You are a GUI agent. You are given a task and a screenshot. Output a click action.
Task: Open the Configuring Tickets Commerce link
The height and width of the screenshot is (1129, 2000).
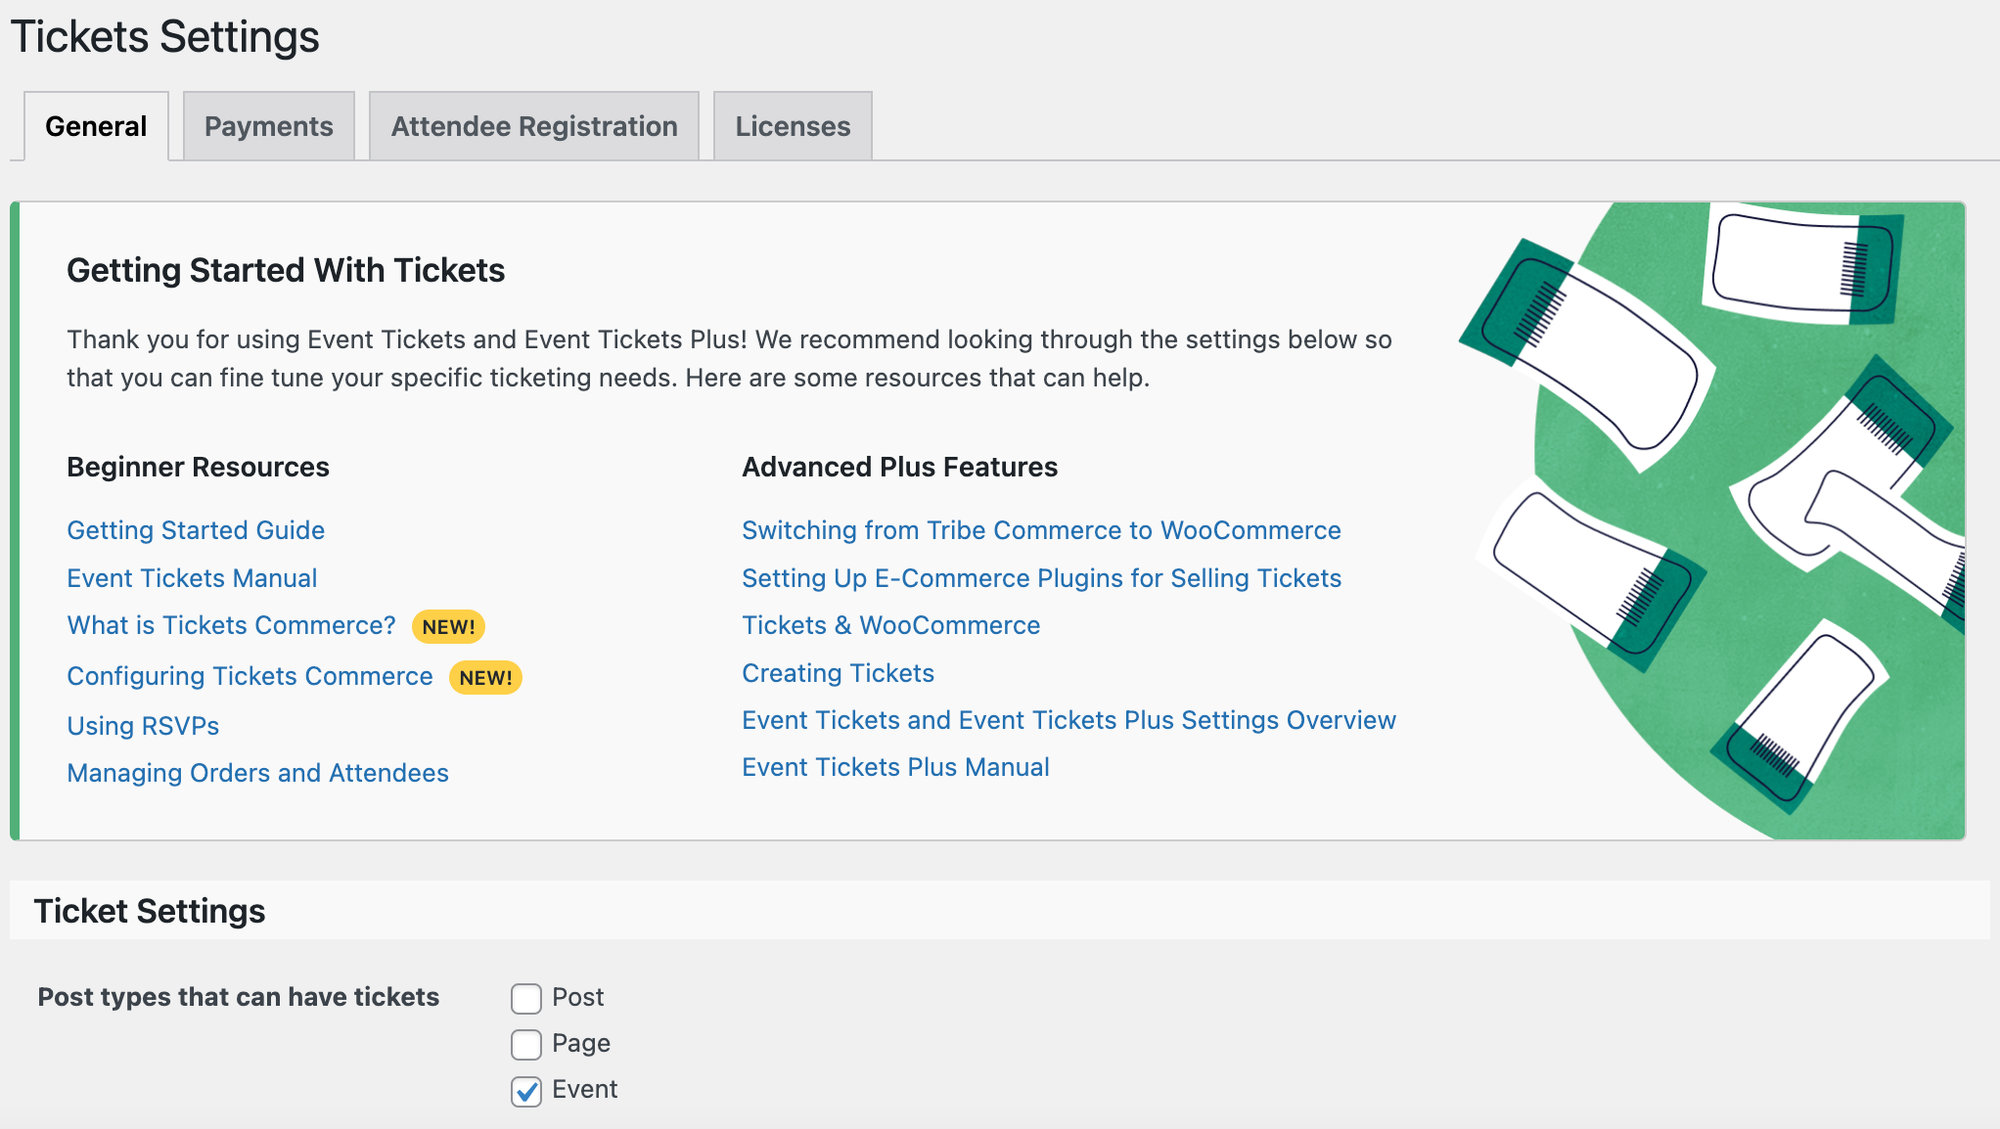250,676
